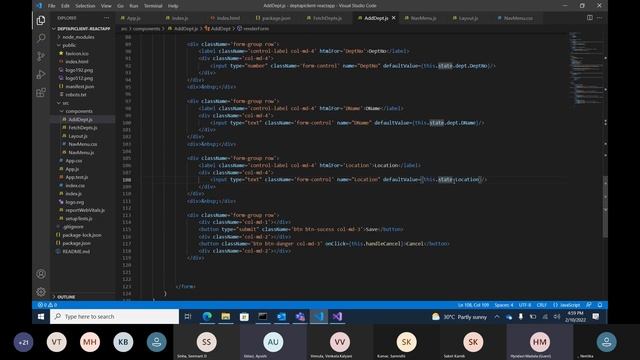The height and width of the screenshot is (360, 640).
Task: Open manifest.json in the explorer tree
Action: click(x=80, y=87)
